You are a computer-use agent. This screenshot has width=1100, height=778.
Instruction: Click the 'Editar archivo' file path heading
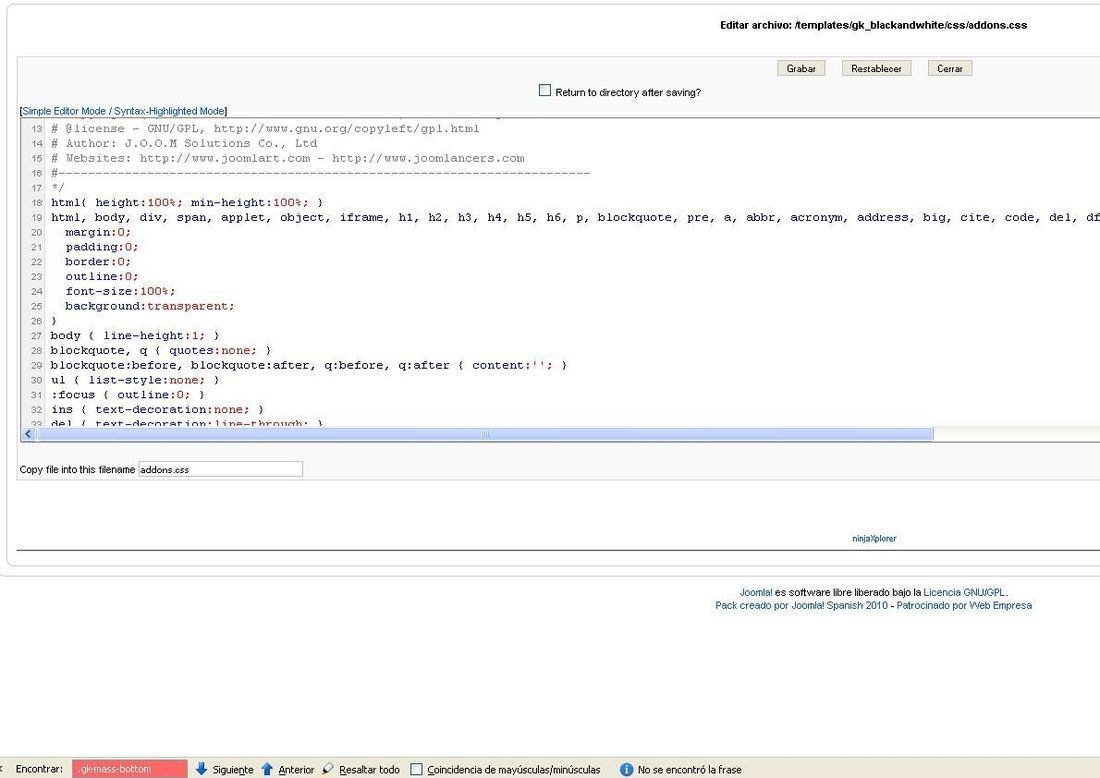pos(873,25)
